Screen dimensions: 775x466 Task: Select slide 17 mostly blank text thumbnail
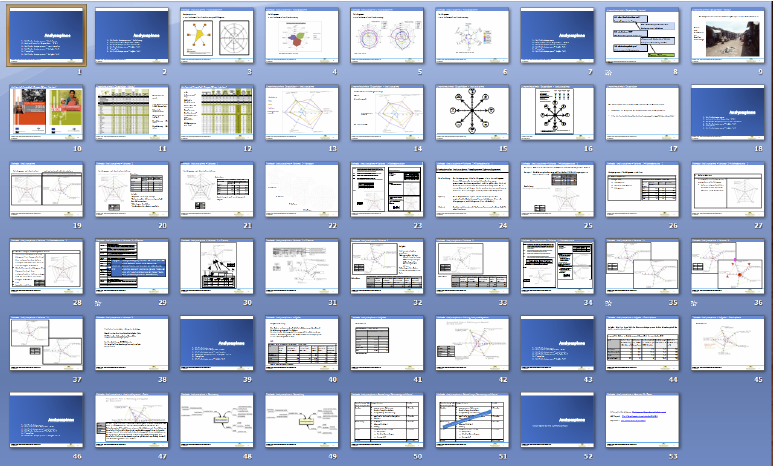pyautogui.click(x=642, y=113)
